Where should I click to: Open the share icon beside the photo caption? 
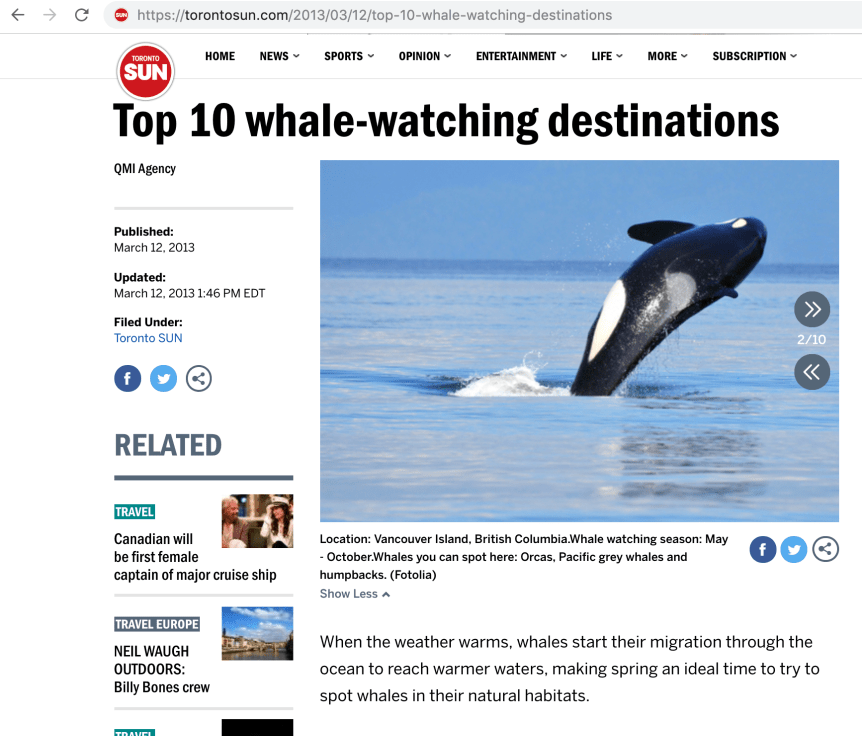click(825, 549)
